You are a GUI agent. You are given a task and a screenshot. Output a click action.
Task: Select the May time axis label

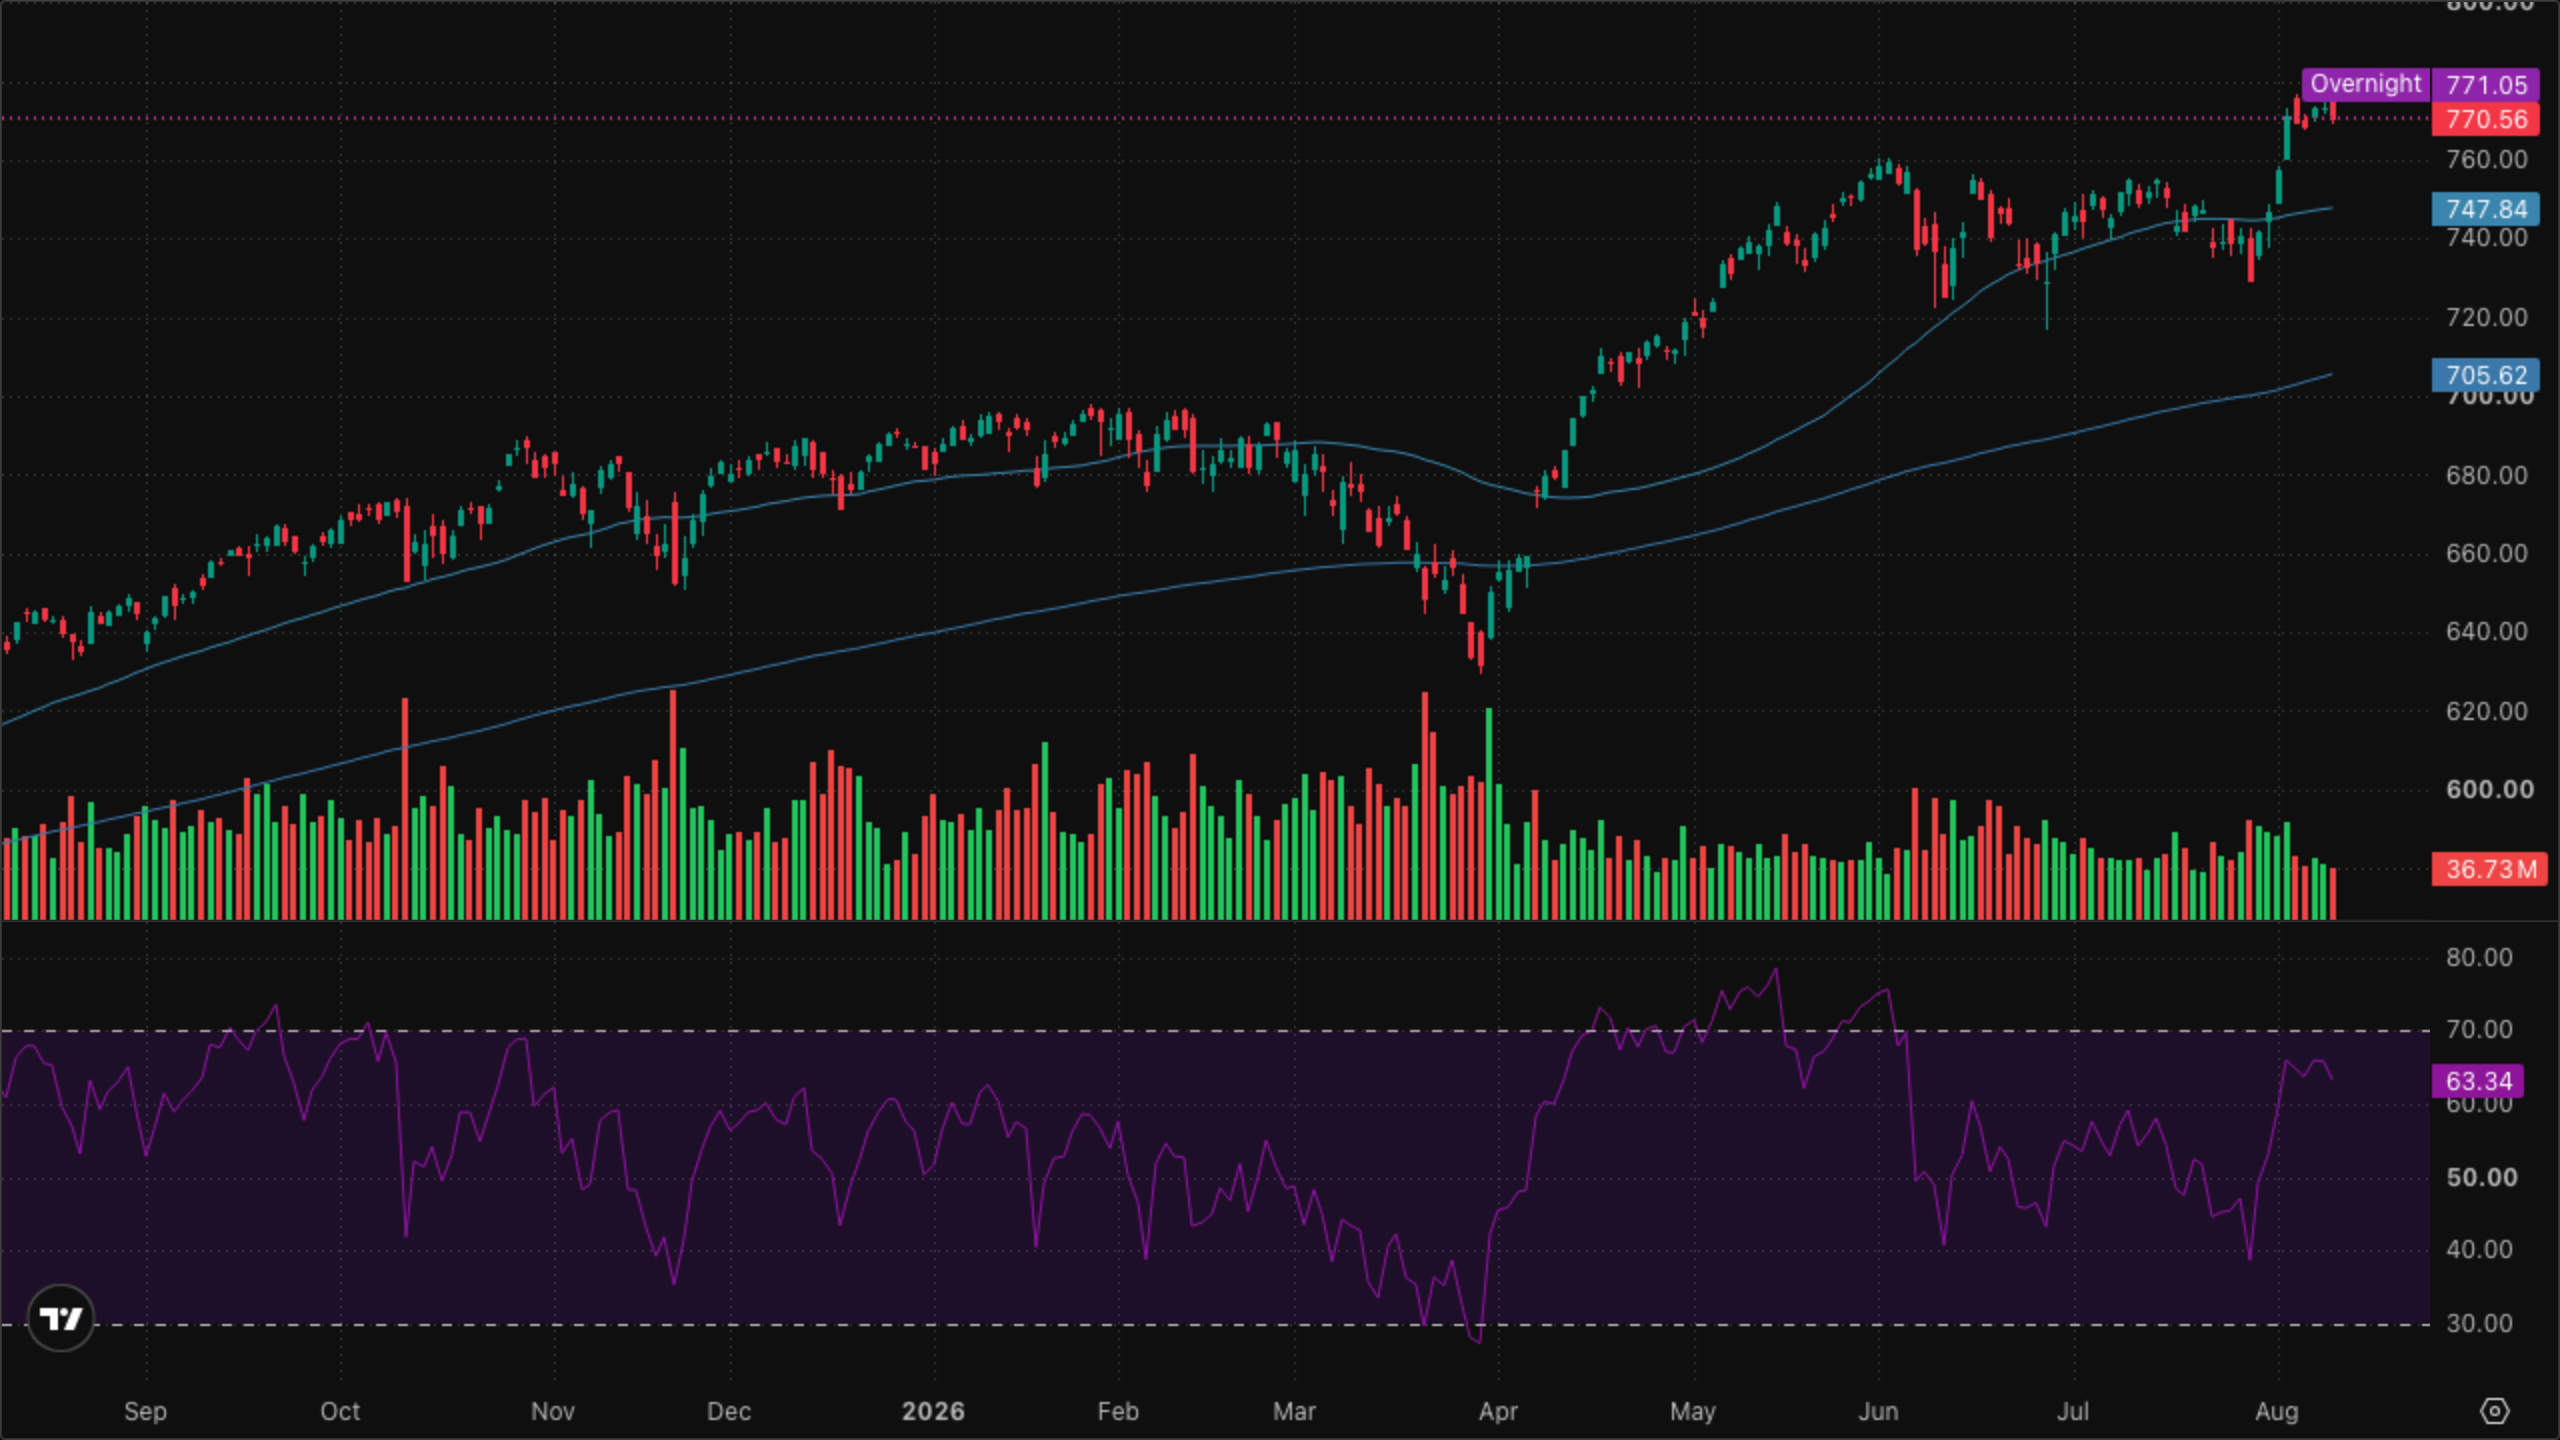(x=1693, y=1412)
